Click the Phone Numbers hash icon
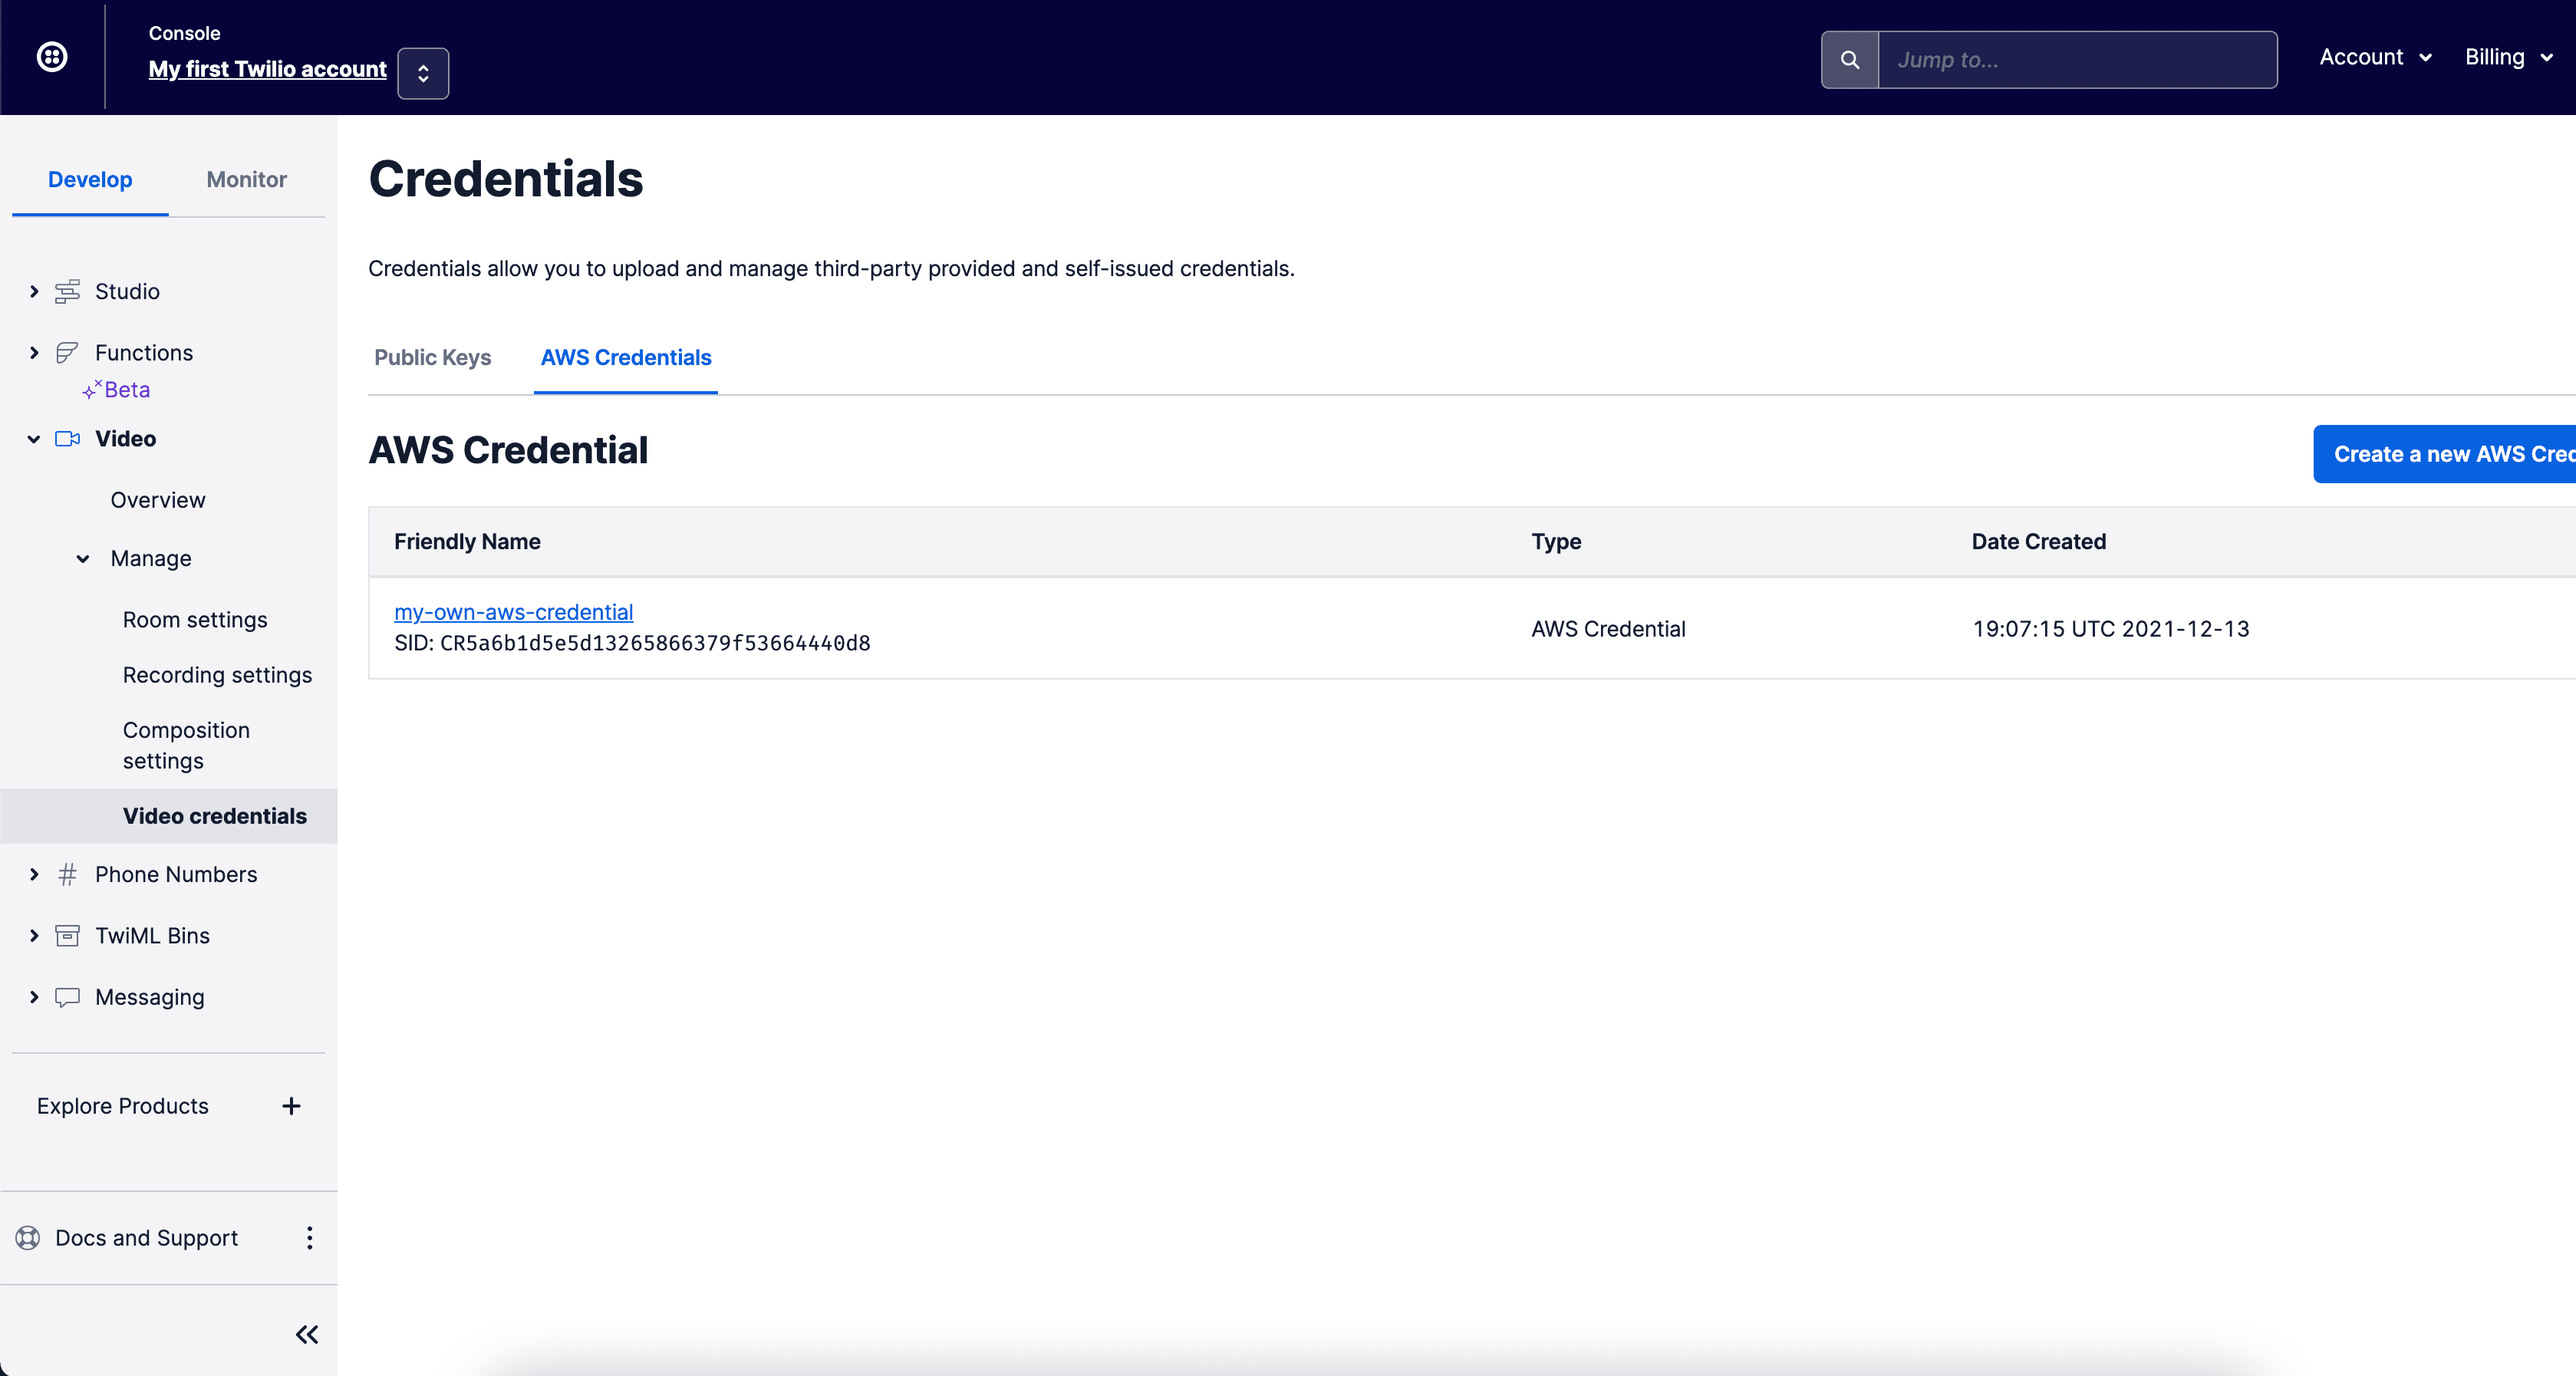 pyautogui.click(x=66, y=874)
